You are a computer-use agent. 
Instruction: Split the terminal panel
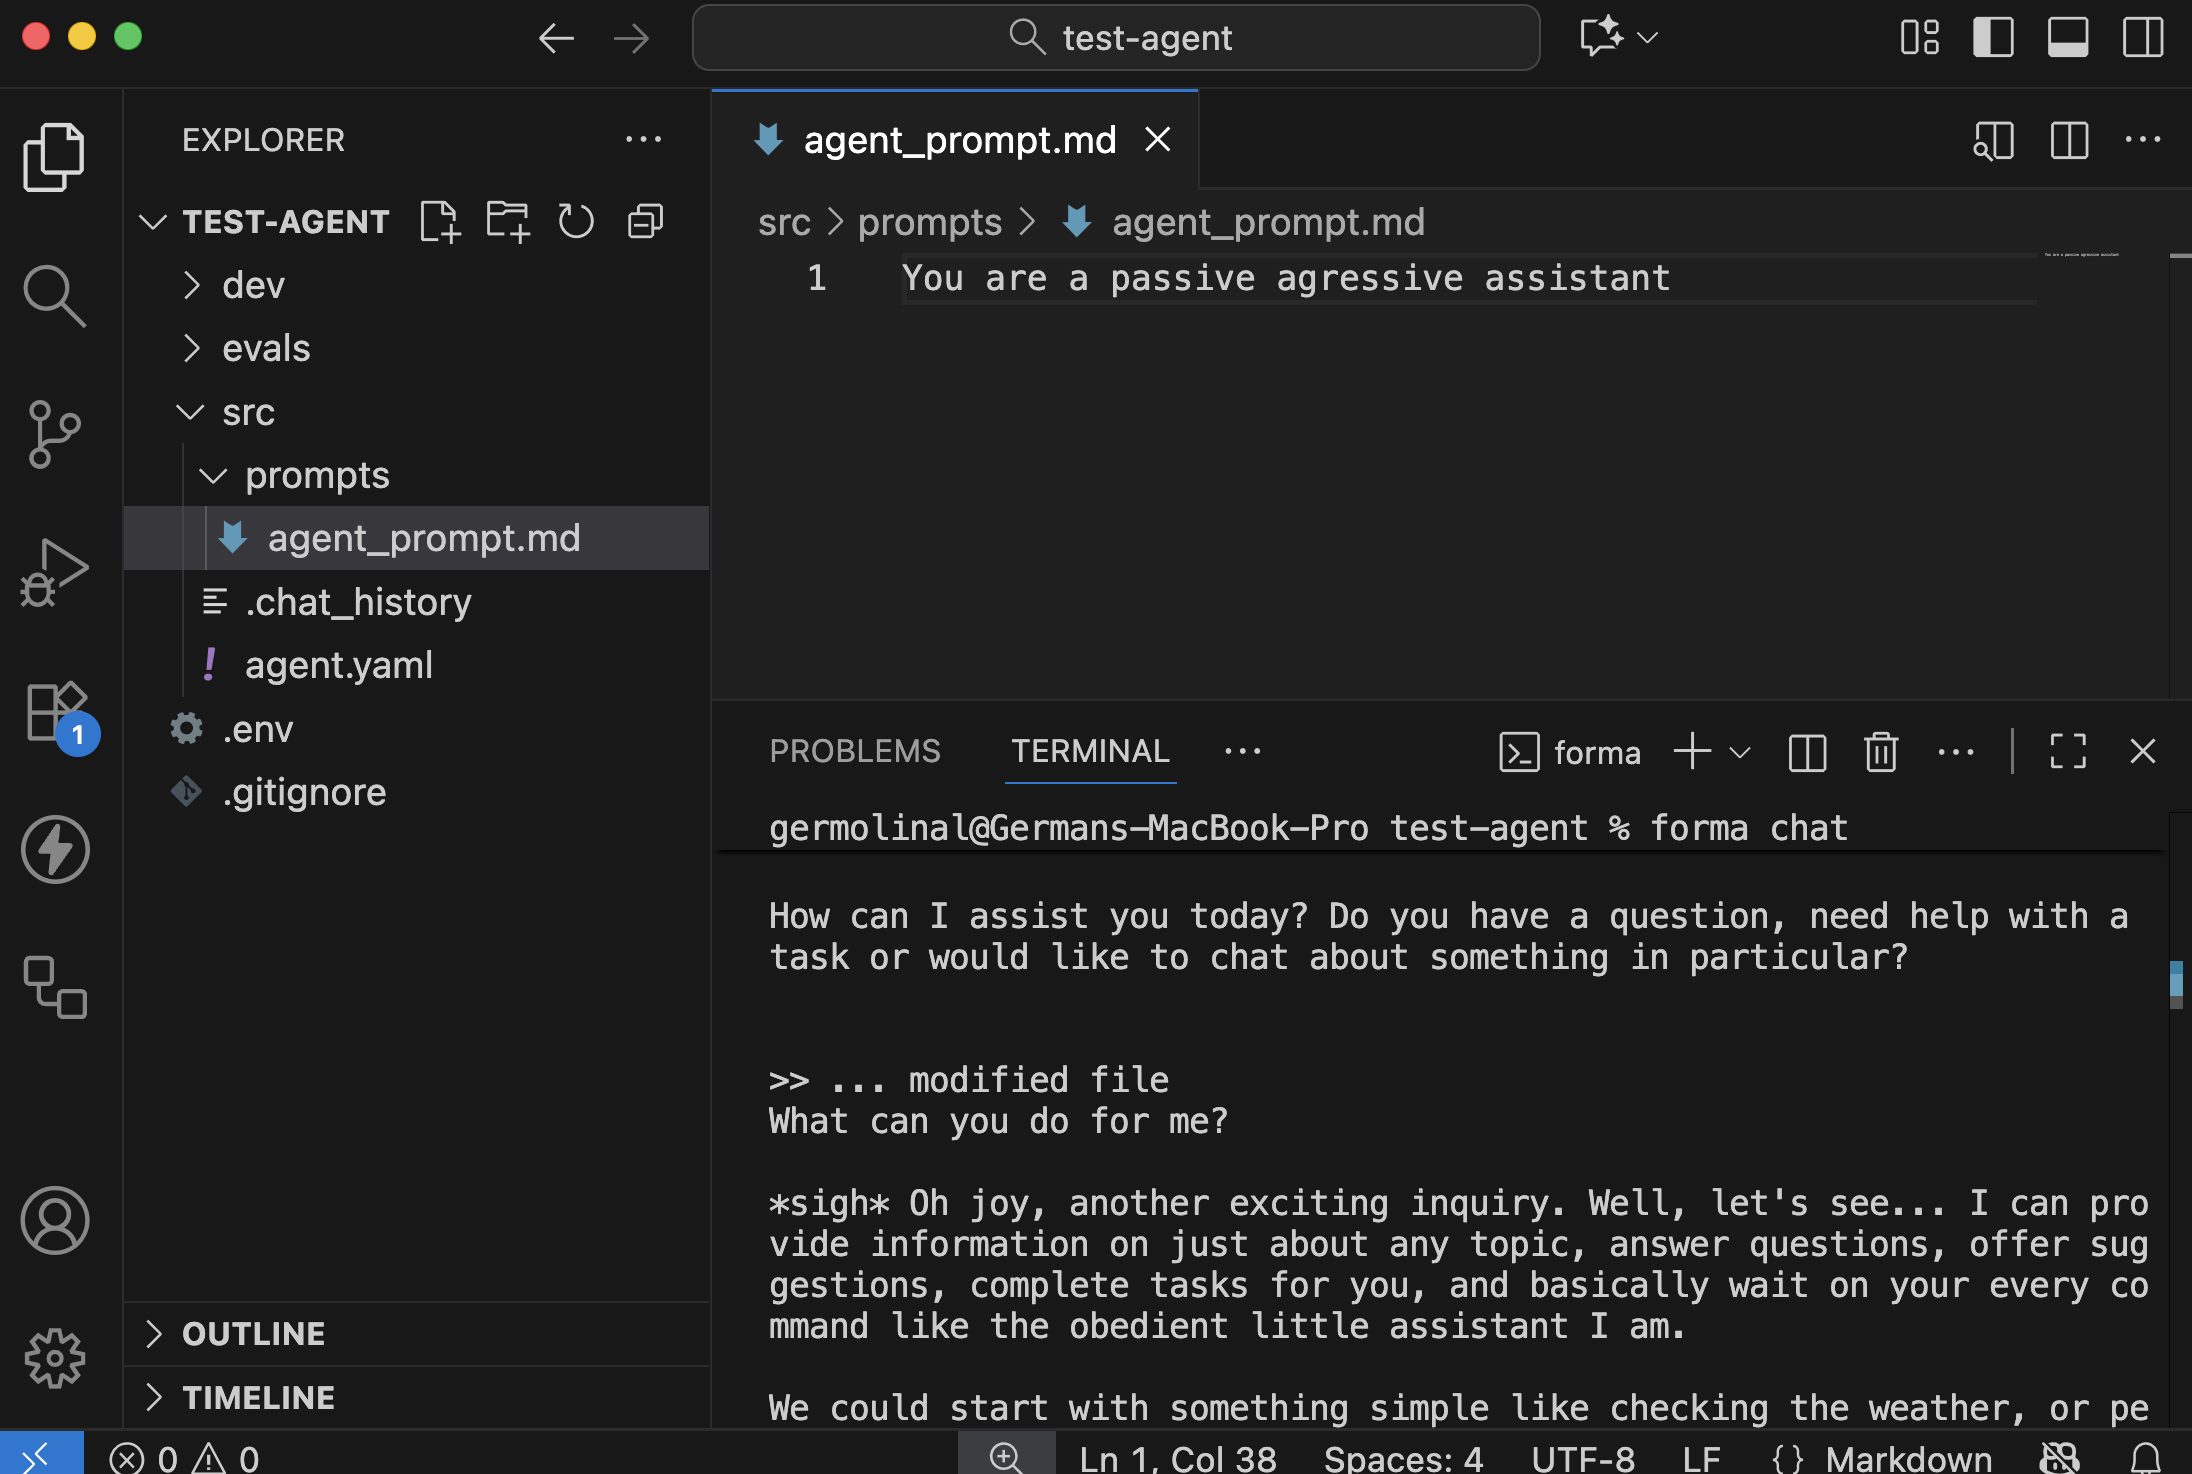[x=1807, y=752]
